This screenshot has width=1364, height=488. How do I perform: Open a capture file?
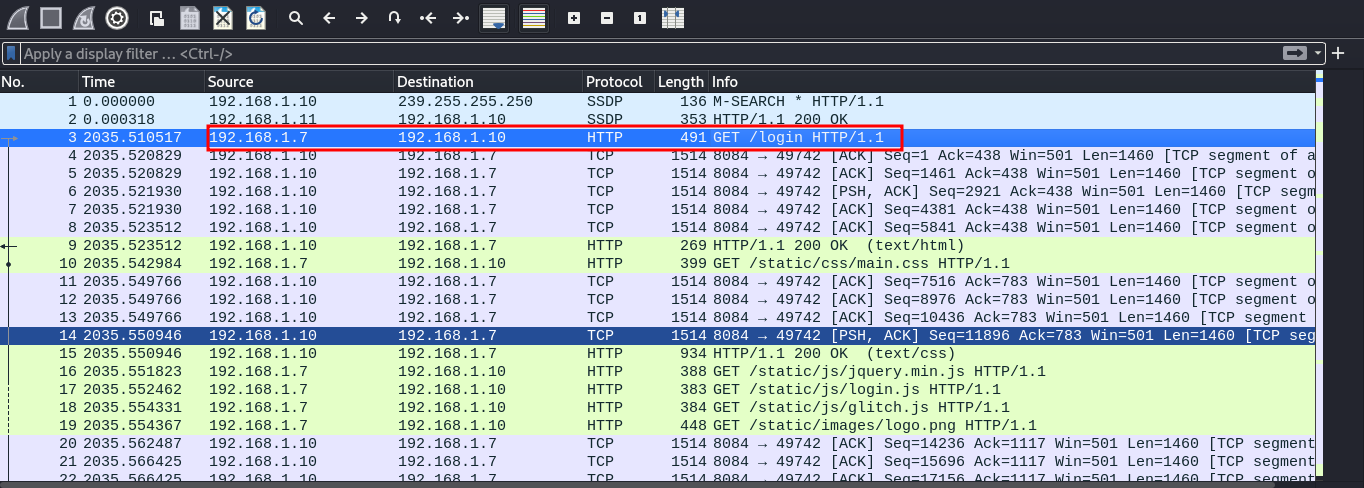pyautogui.click(x=157, y=17)
